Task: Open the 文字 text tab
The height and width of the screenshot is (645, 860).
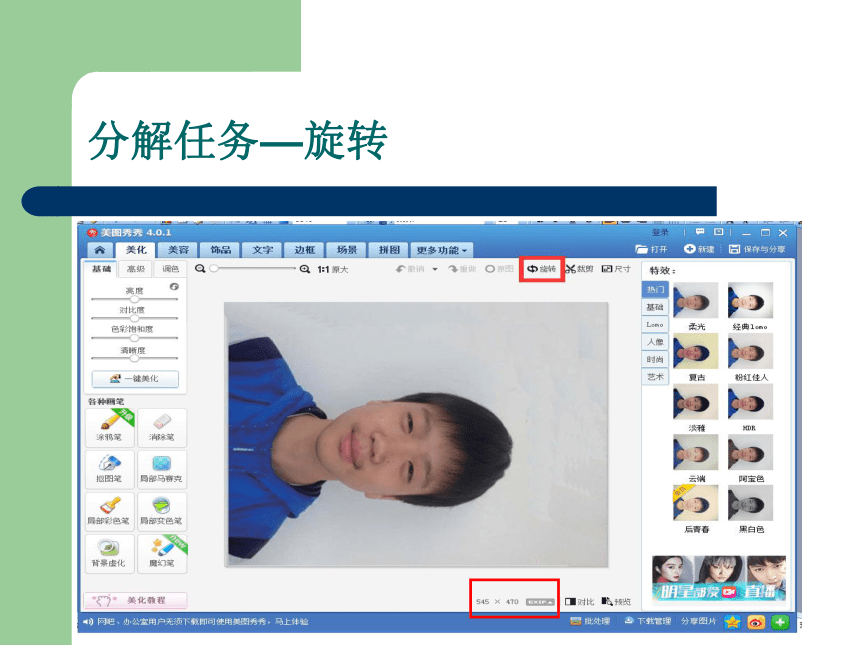Action: (263, 250)
